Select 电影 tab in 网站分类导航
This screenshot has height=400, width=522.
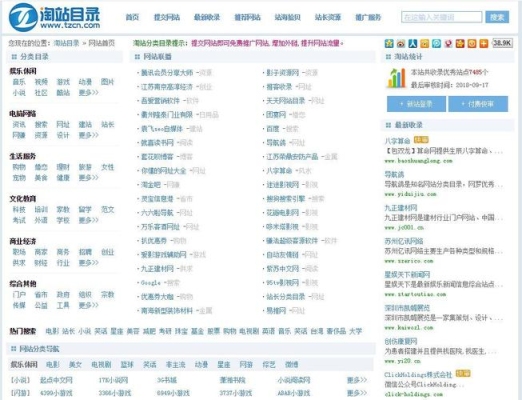click(x=52, y=364)
